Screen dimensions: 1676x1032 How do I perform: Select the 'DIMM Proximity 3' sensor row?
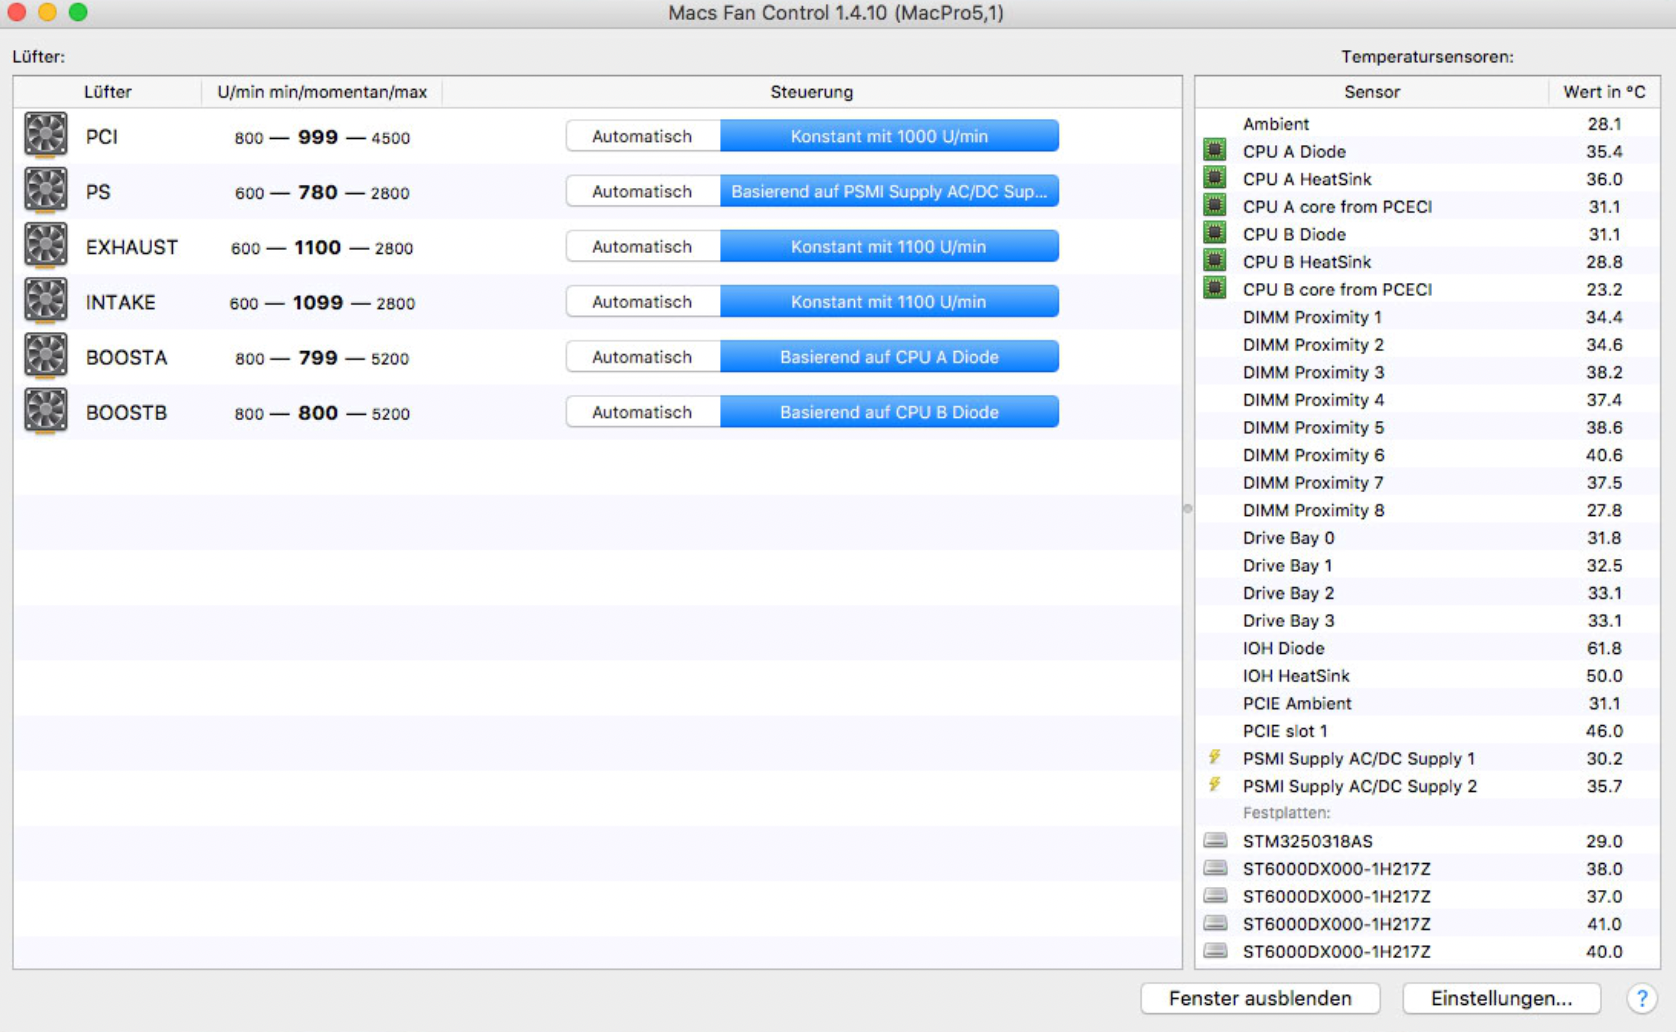coord(1428,371)
